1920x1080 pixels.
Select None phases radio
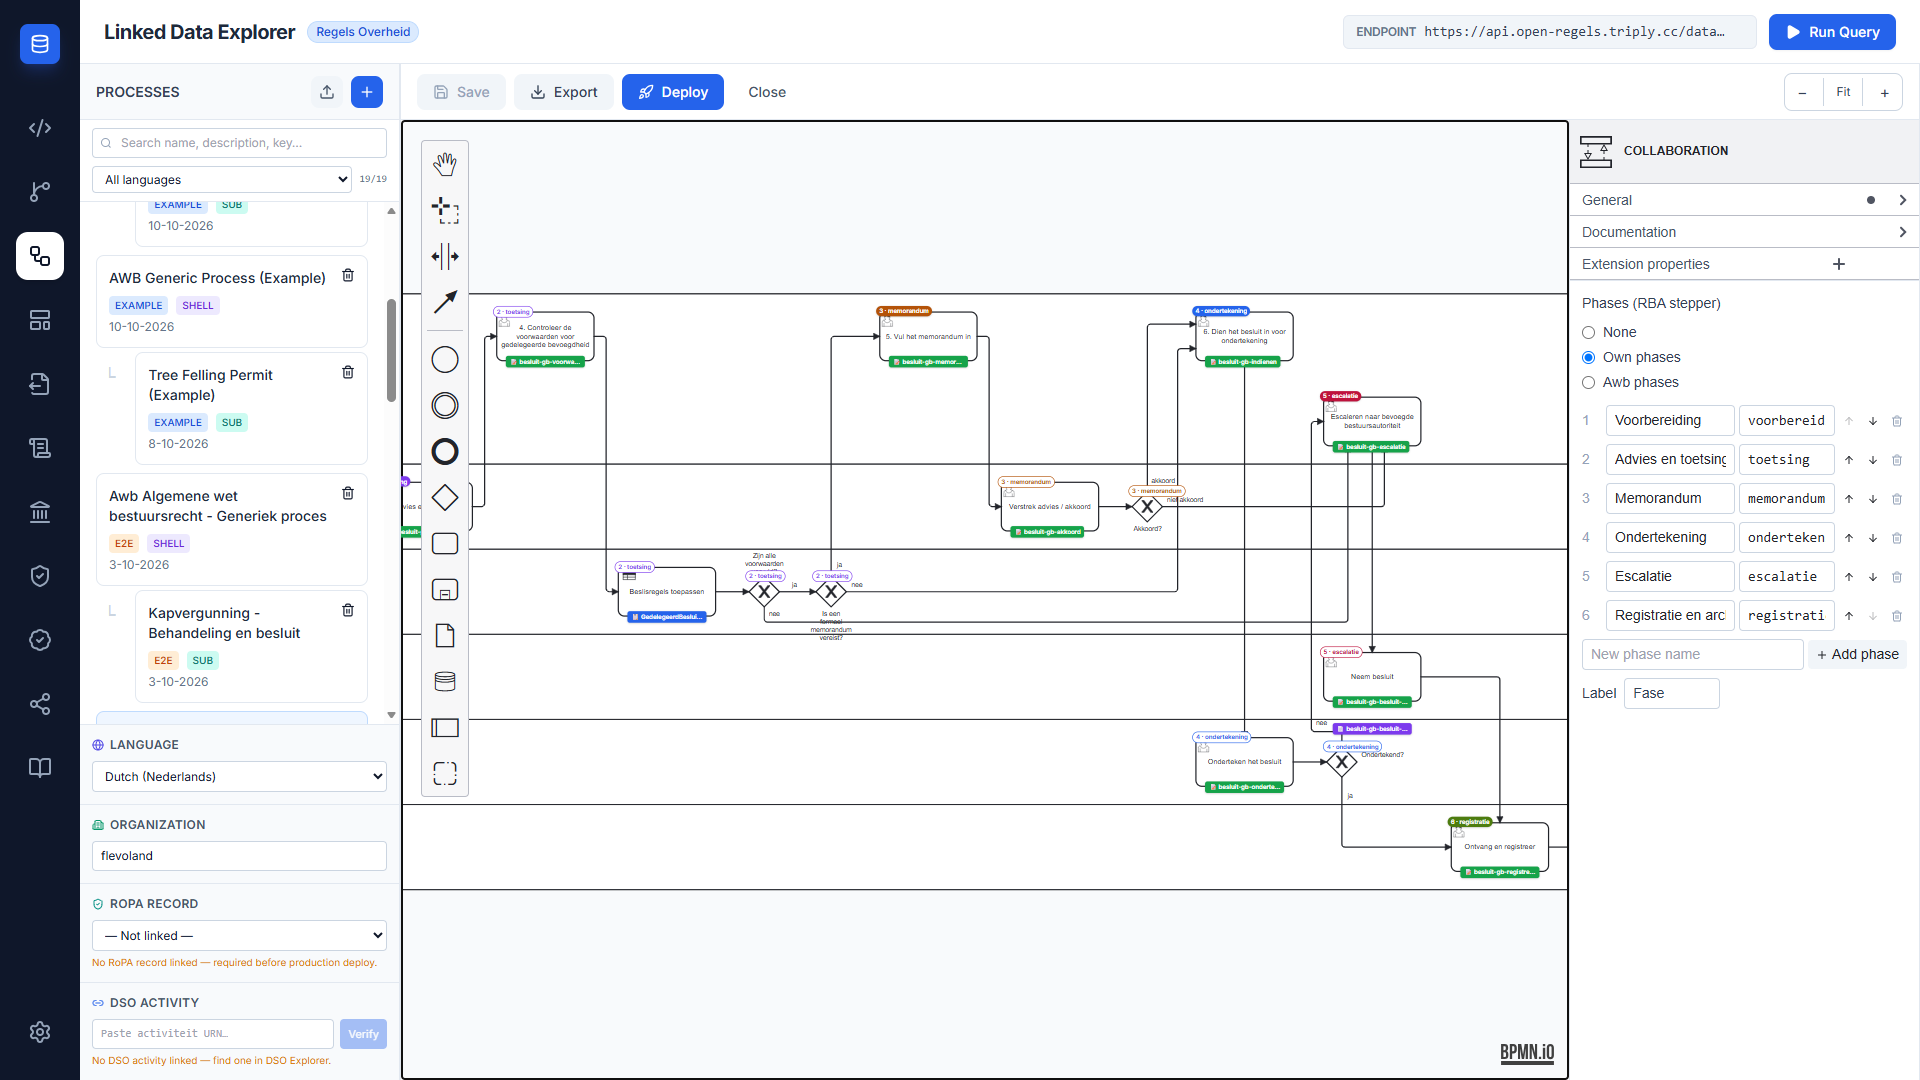(1588, 332)
